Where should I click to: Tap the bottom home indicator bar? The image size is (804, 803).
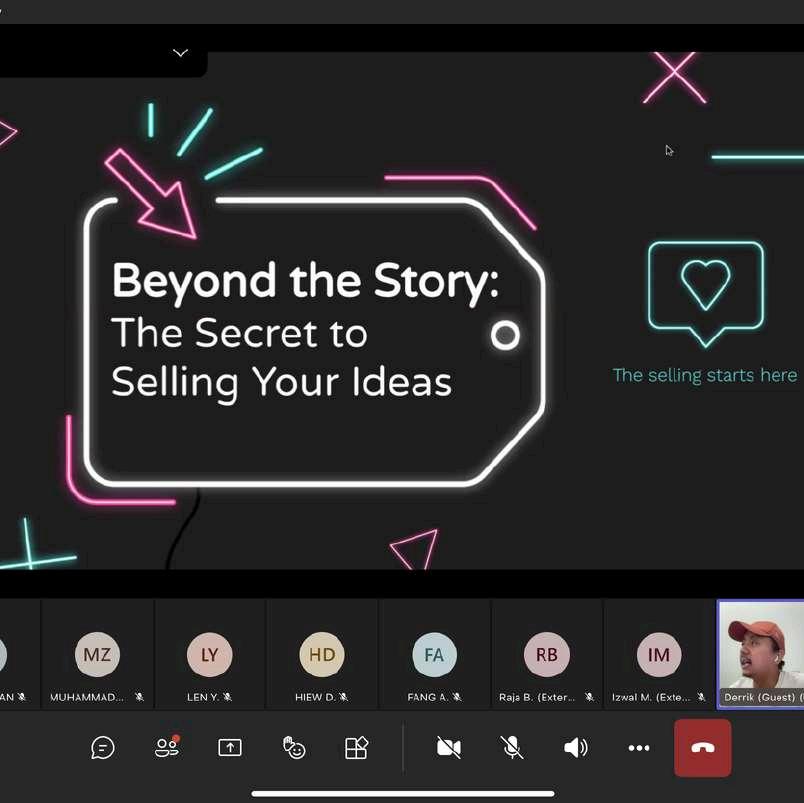[x=403, y=794]
